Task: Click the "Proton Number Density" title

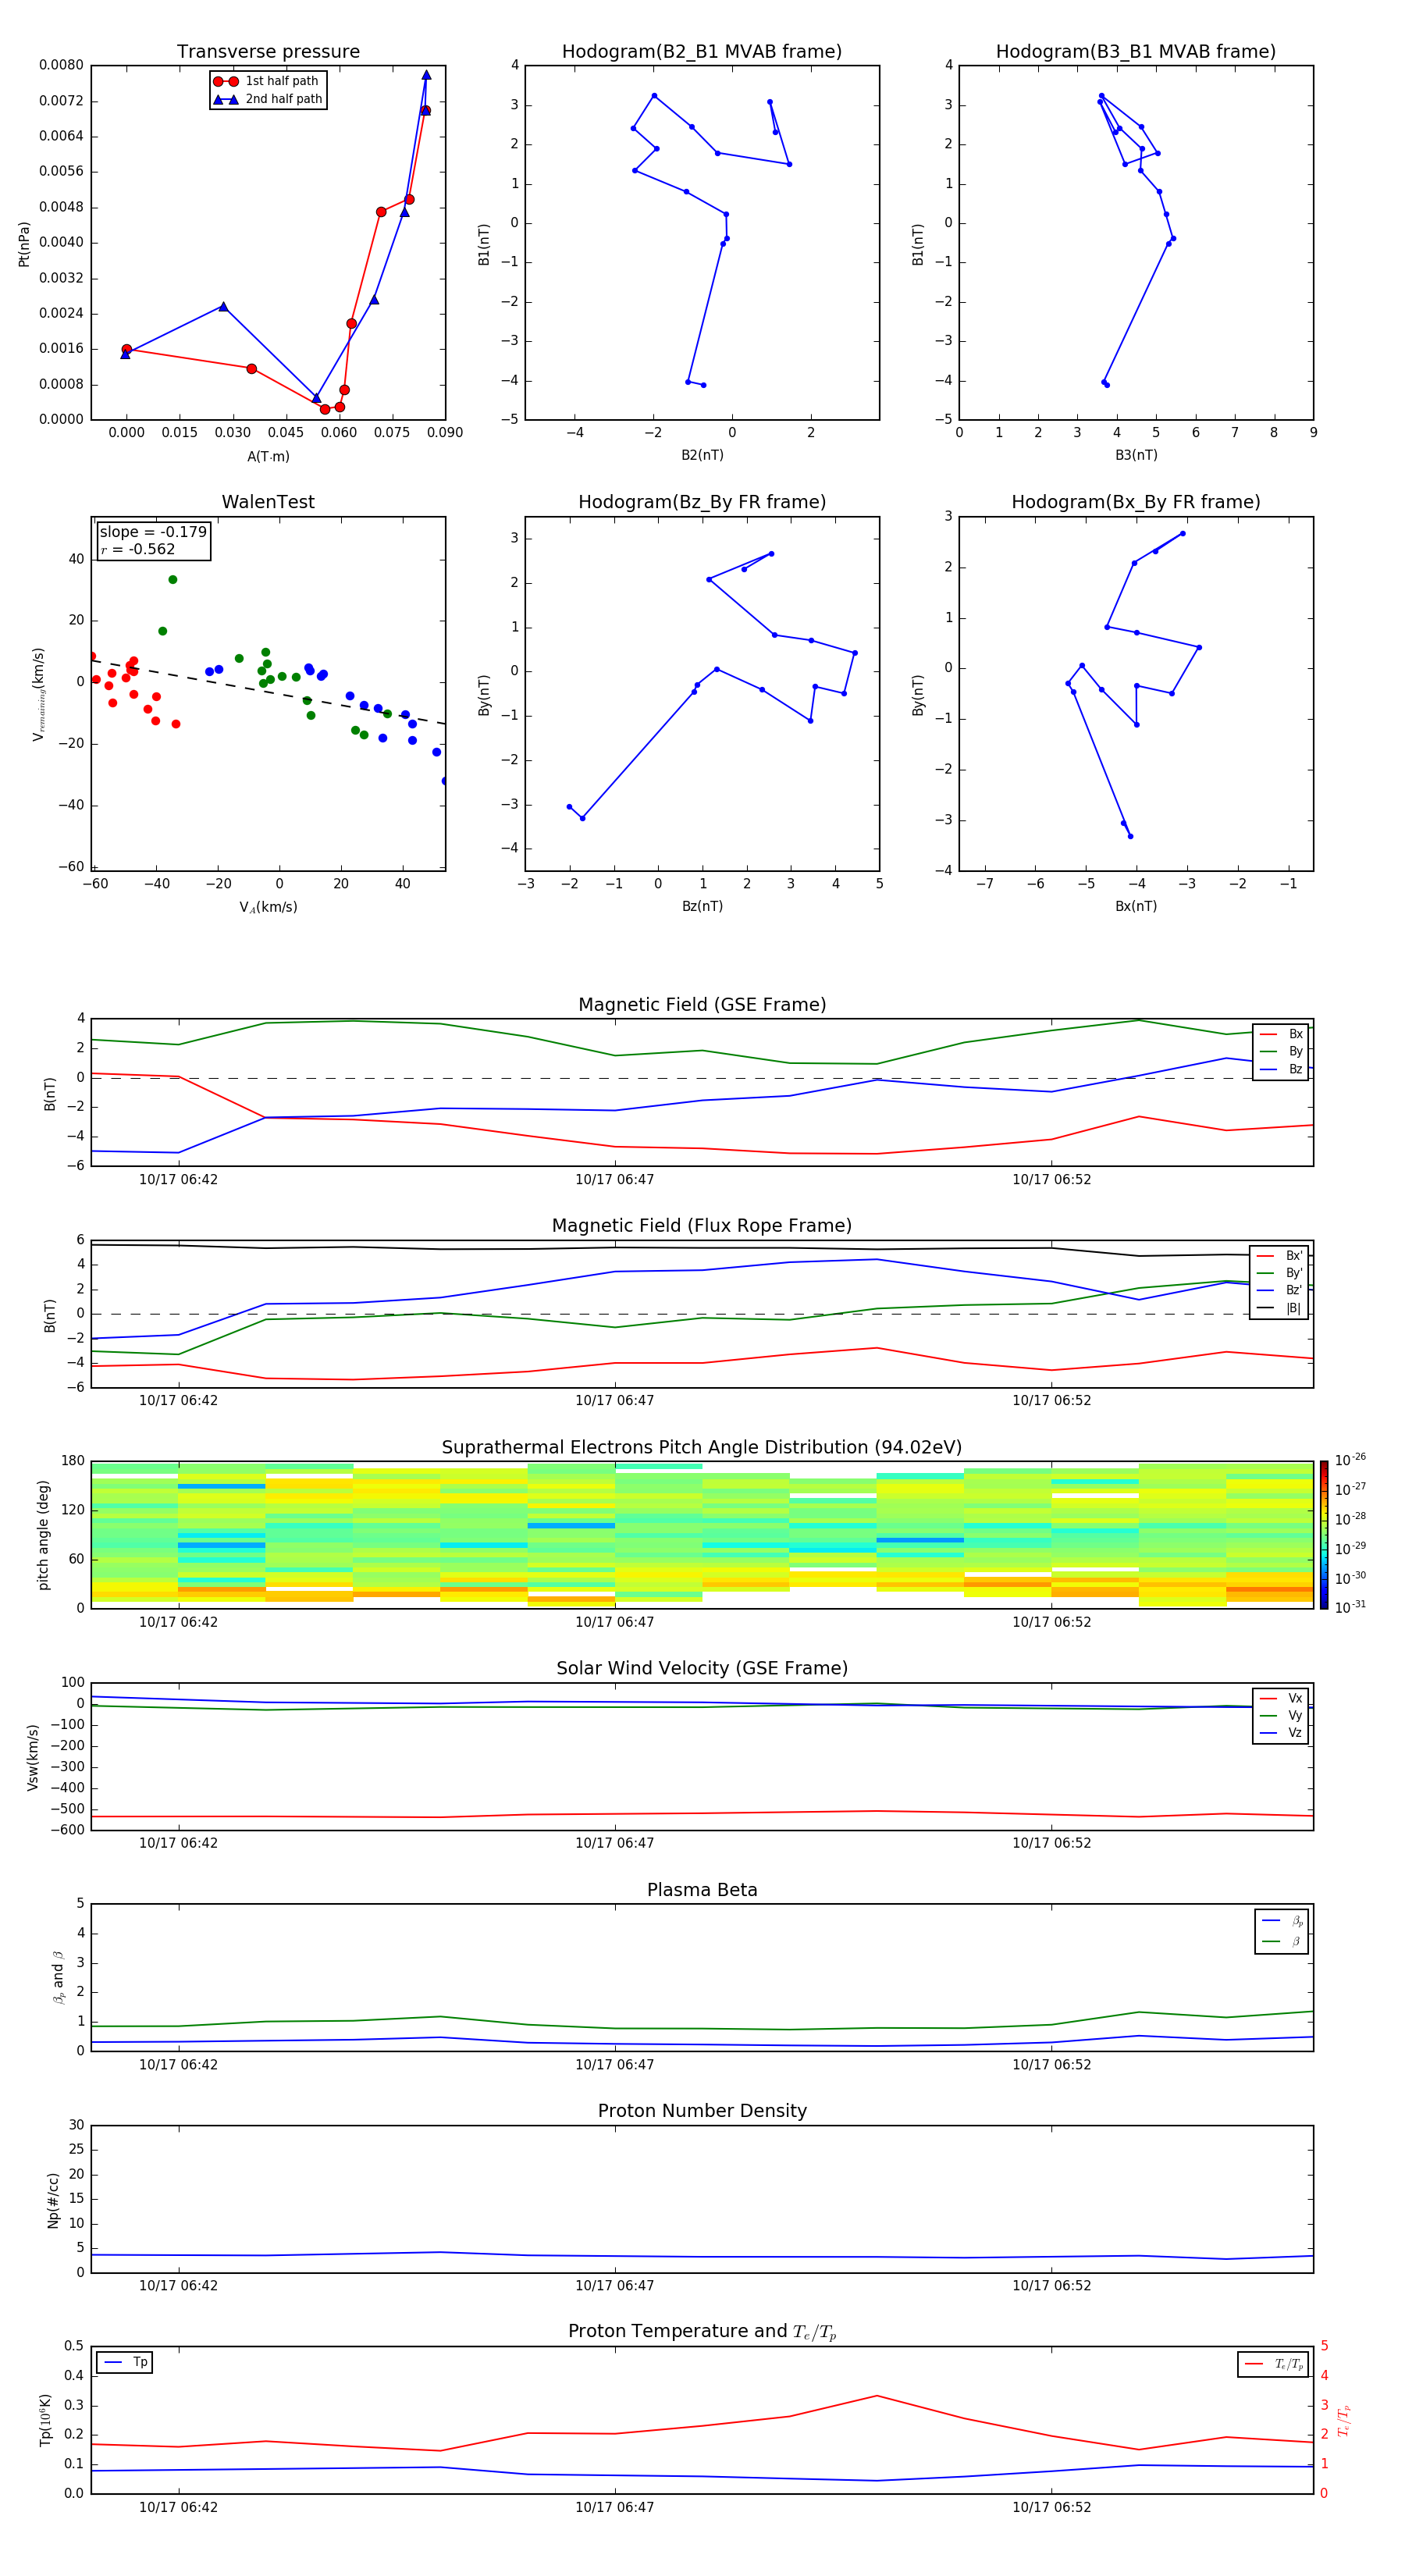Action: [x=702, y=2111]
